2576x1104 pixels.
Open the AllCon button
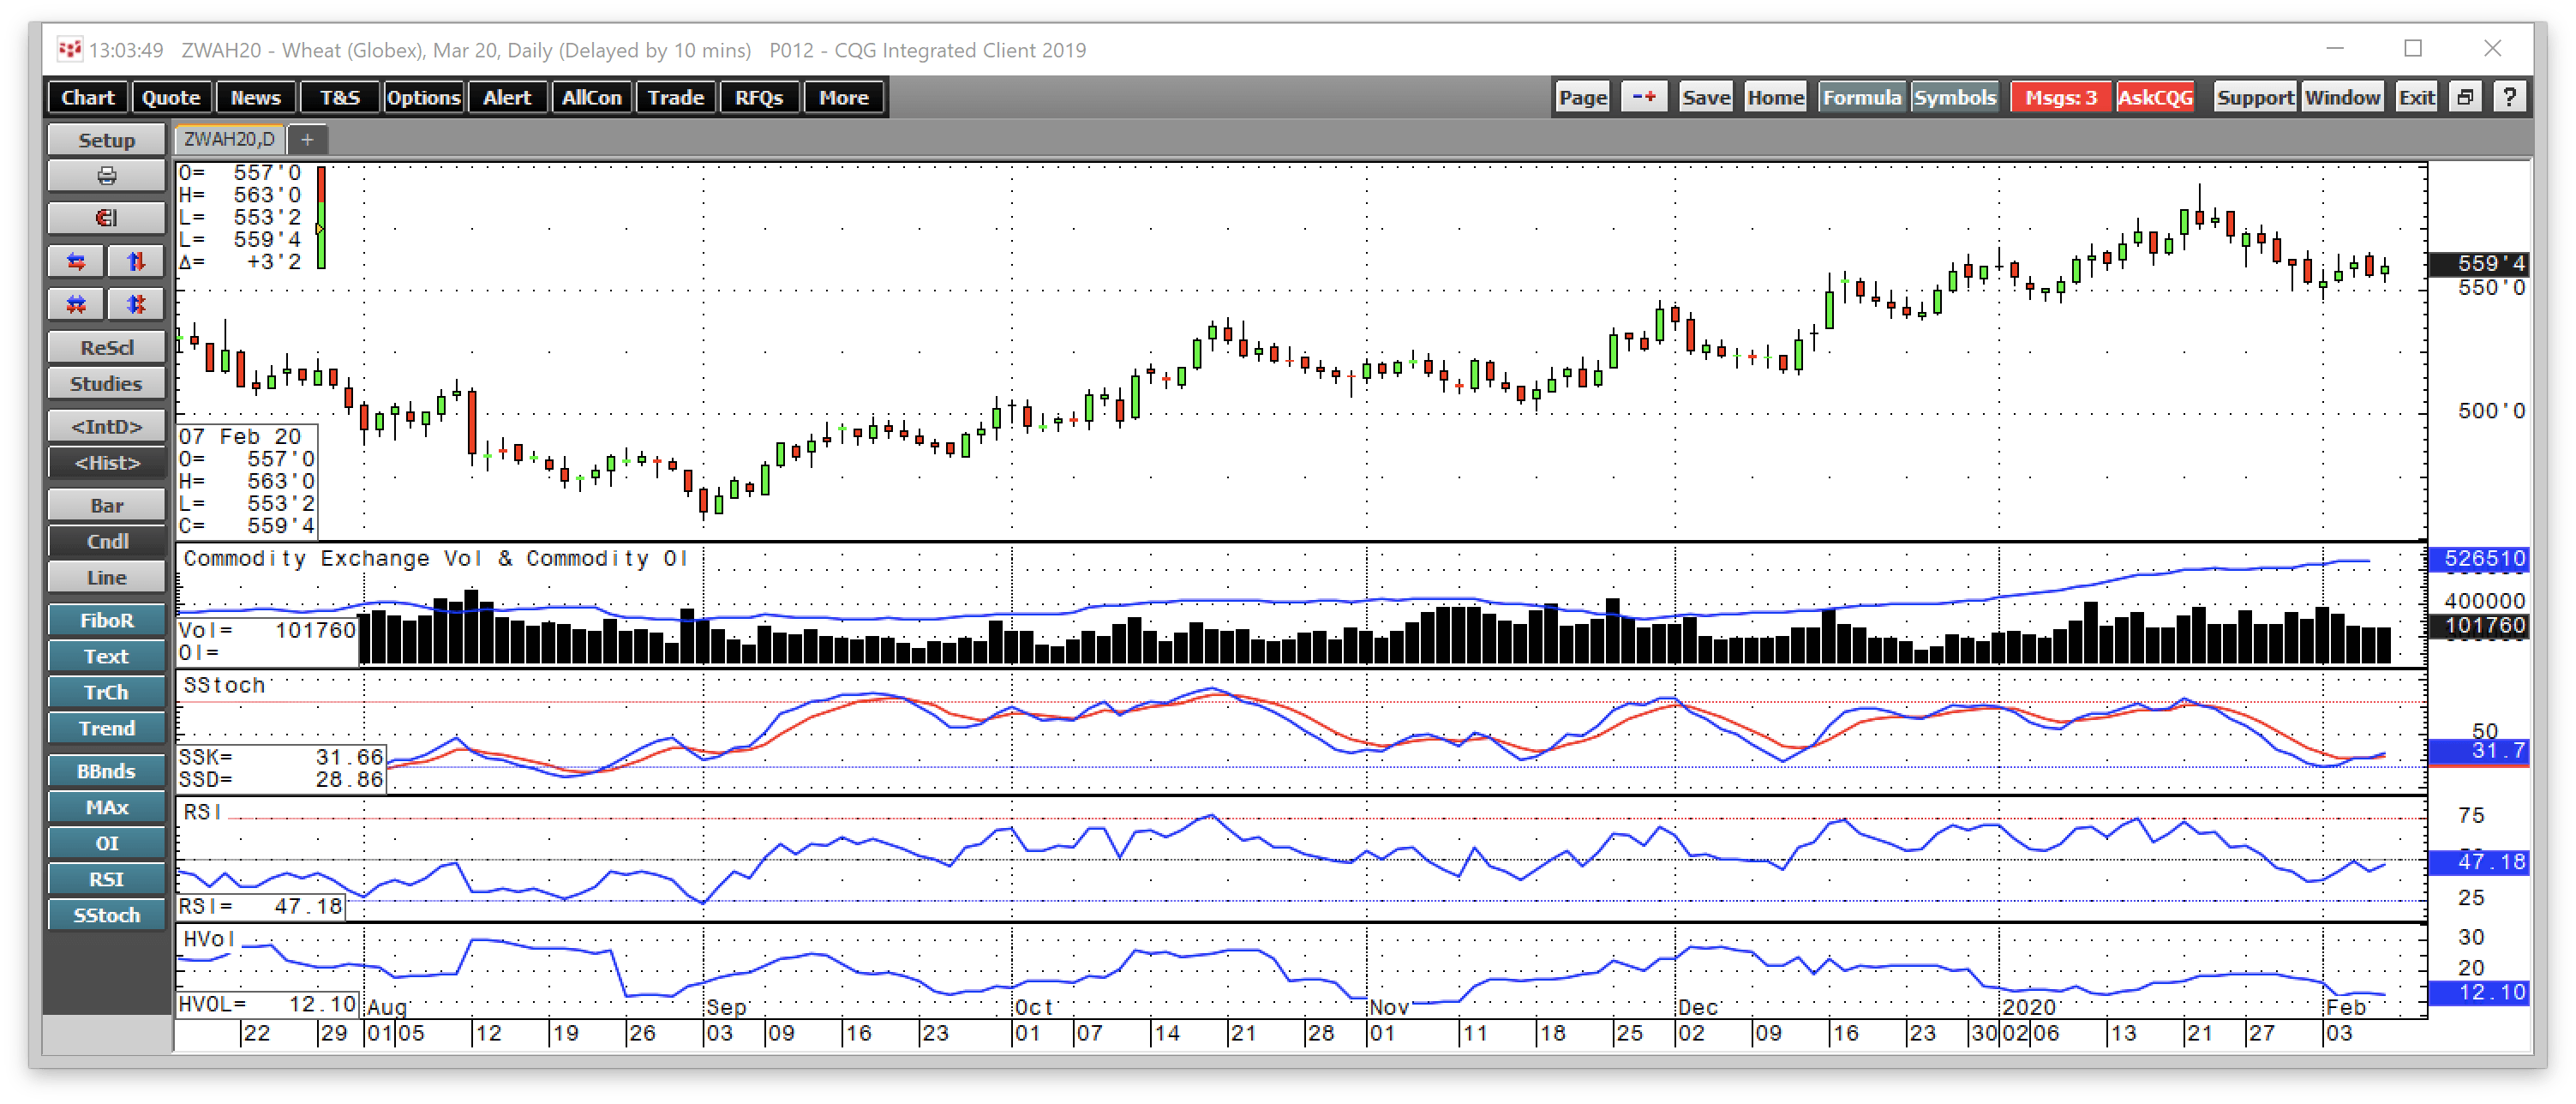pos(592,98)
